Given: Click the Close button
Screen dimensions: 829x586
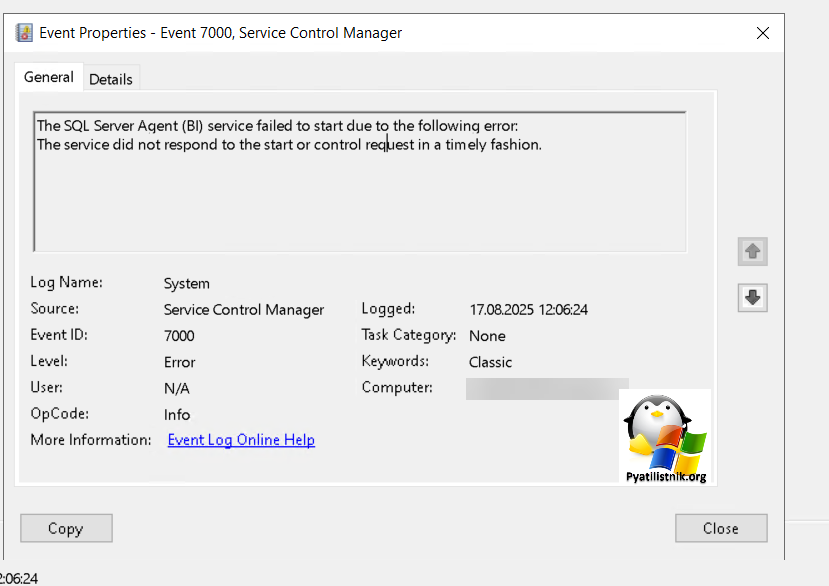Looking at the screenshot, I should click(721, 528).
